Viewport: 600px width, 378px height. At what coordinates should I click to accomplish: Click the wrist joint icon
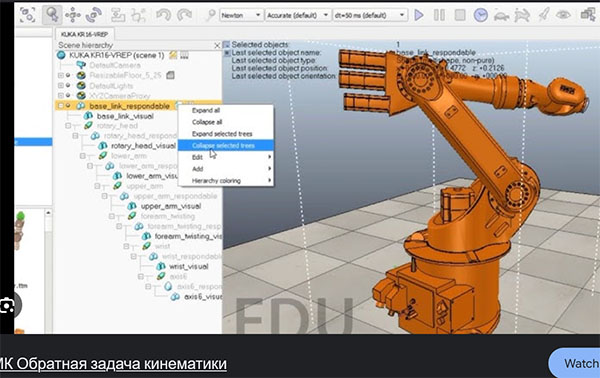click(x=147, y=246)
